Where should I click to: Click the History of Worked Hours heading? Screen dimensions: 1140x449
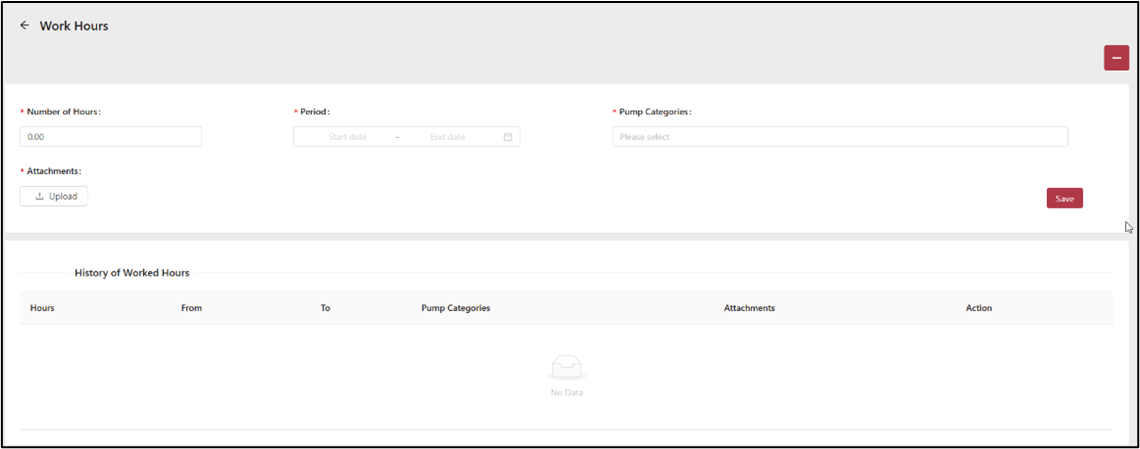(x=132, y=272)
